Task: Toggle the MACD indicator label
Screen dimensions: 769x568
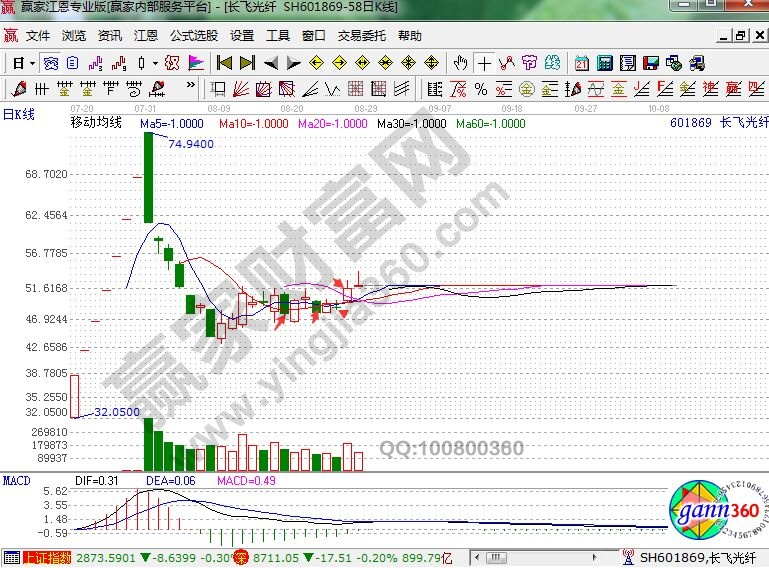Action: (x=17, y=481)
